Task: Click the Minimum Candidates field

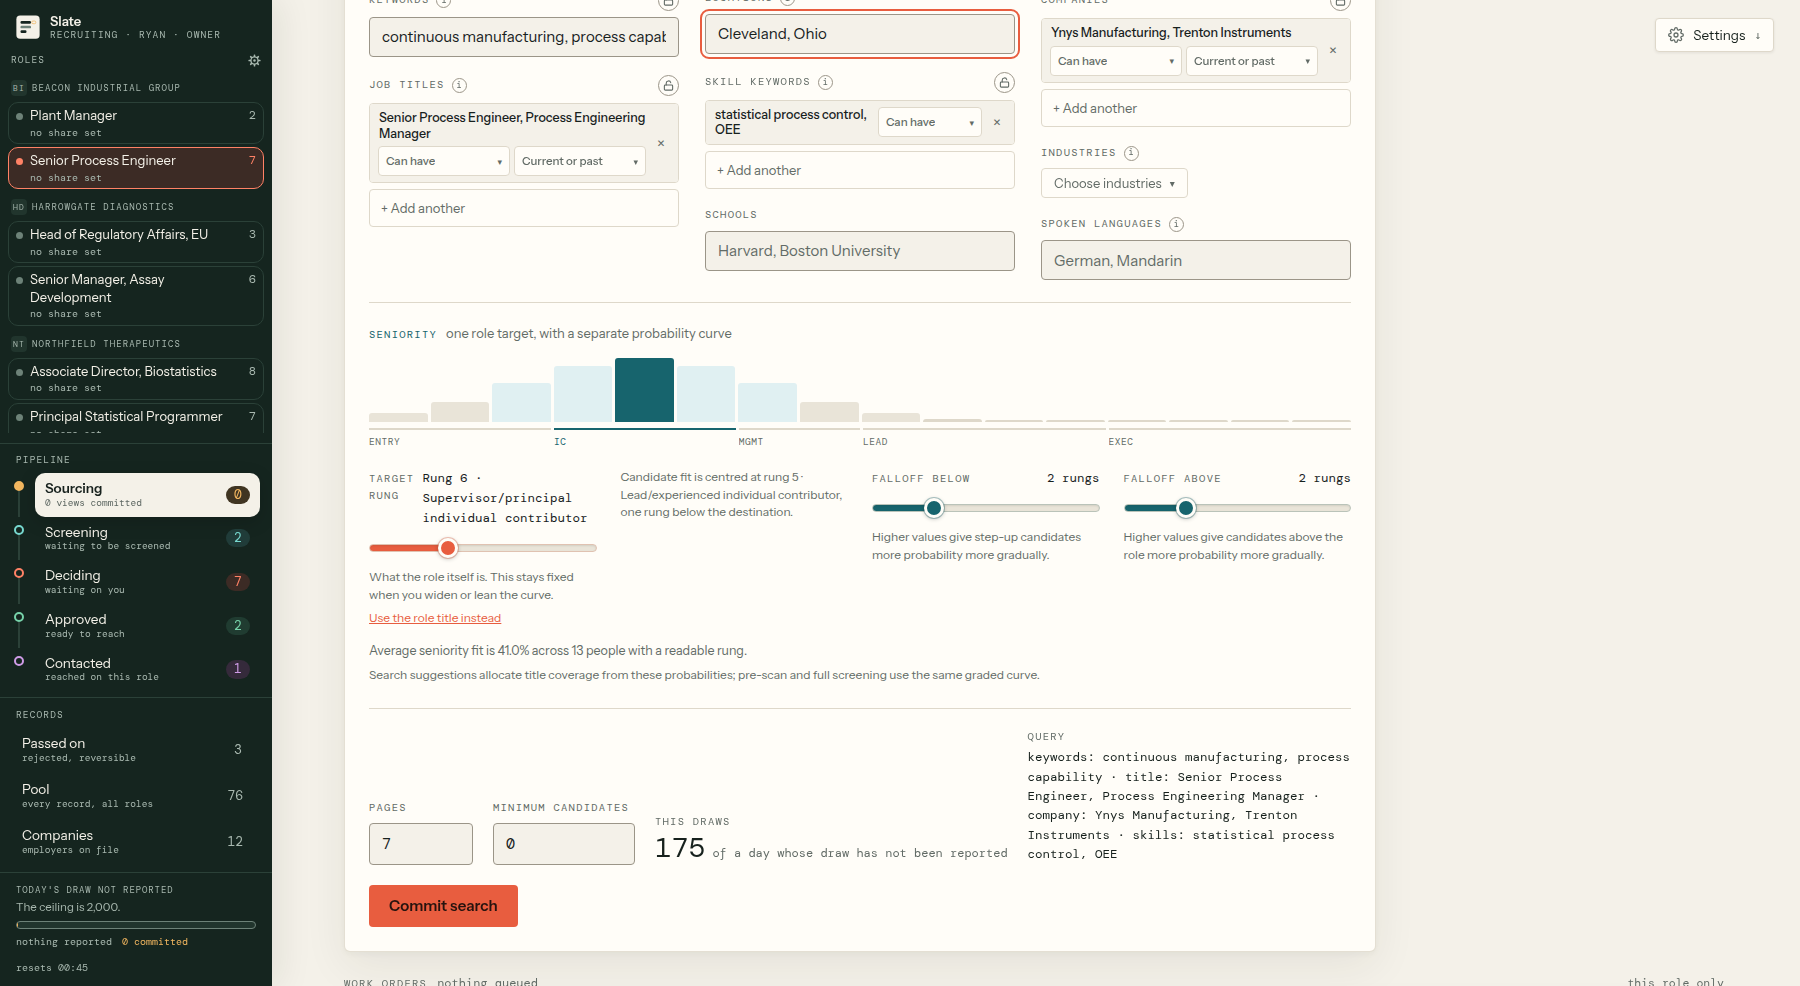Action: (564, 844)
